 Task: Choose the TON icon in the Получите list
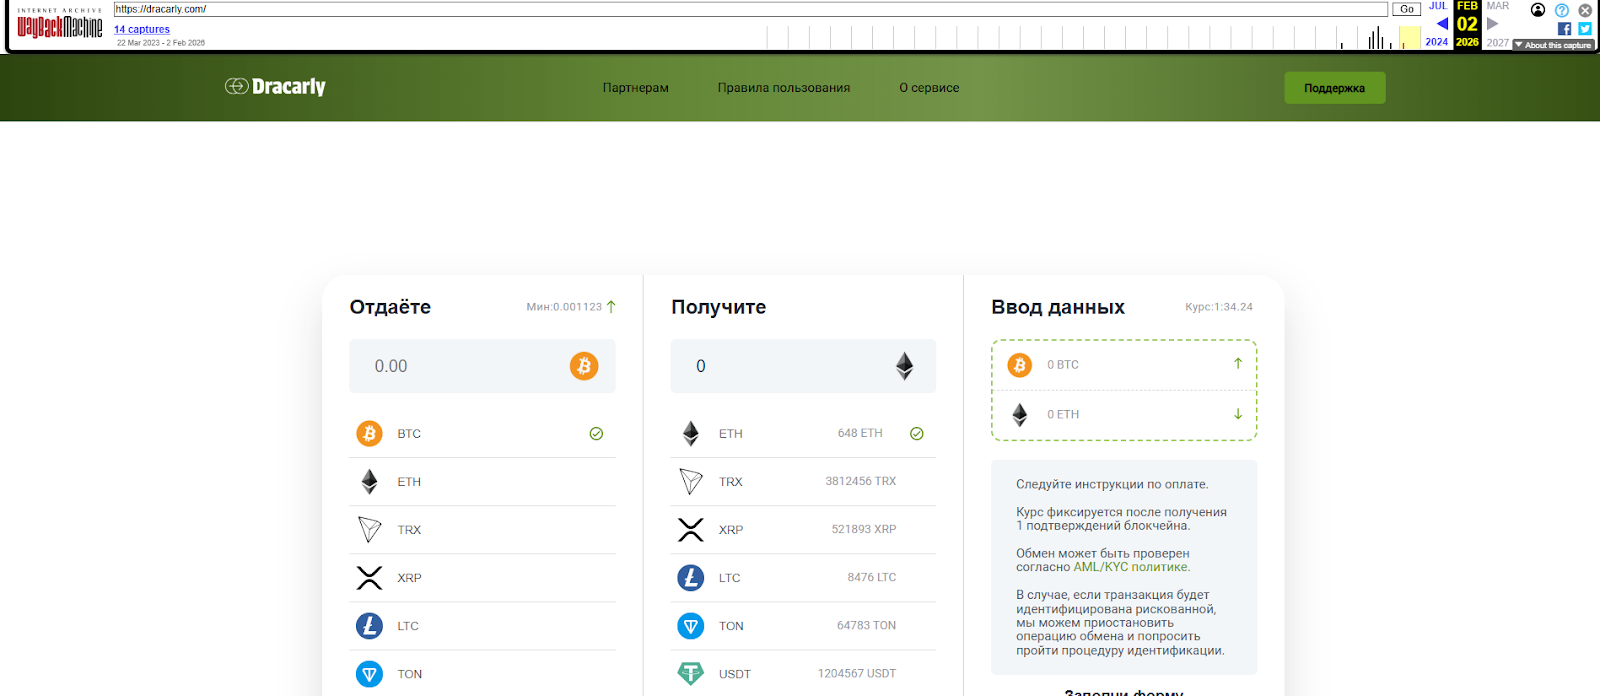690,626
